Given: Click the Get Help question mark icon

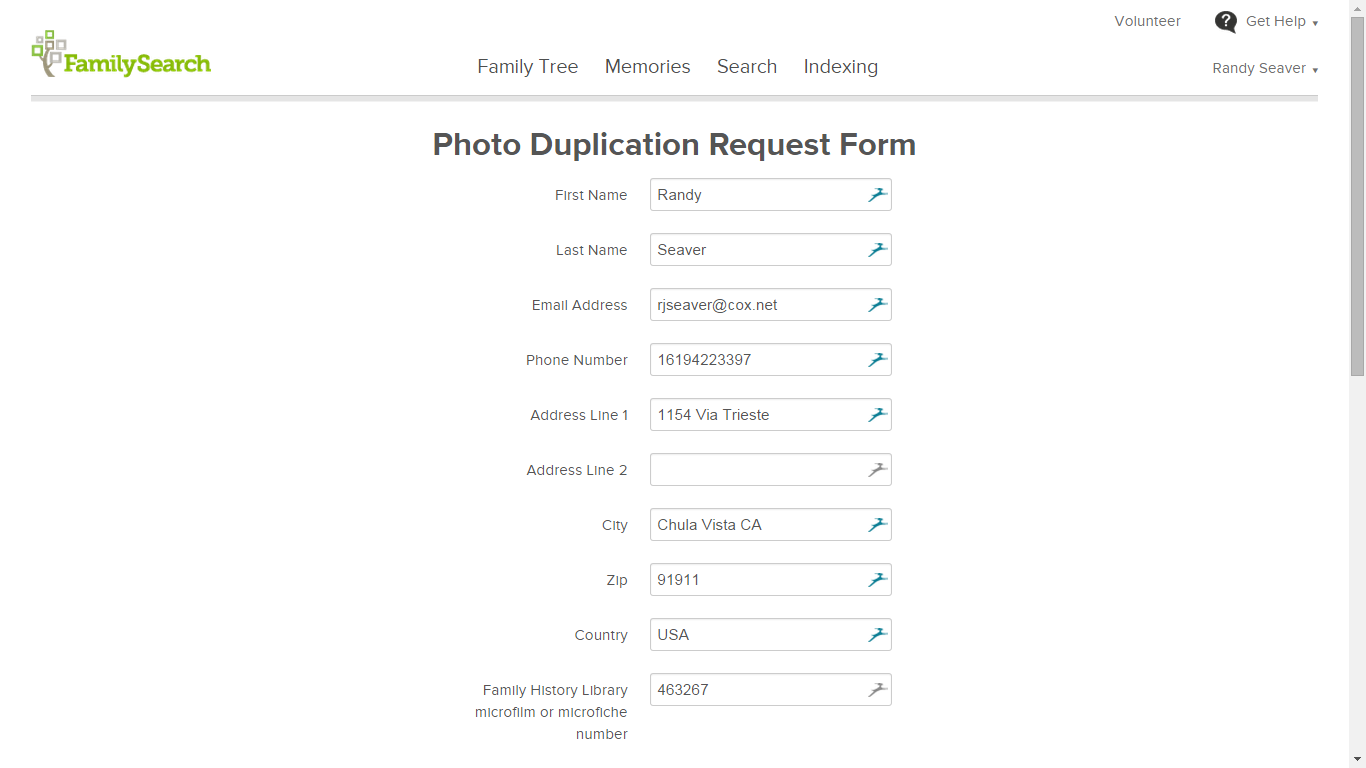Looking at the screenshot, I should (x=1226, y=22).
